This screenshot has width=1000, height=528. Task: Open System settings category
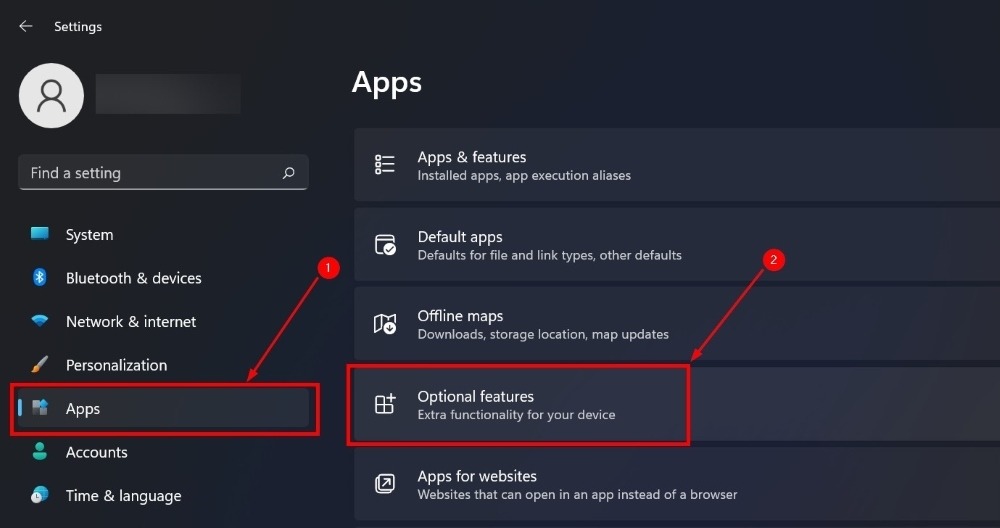click(x=89, y=235)
